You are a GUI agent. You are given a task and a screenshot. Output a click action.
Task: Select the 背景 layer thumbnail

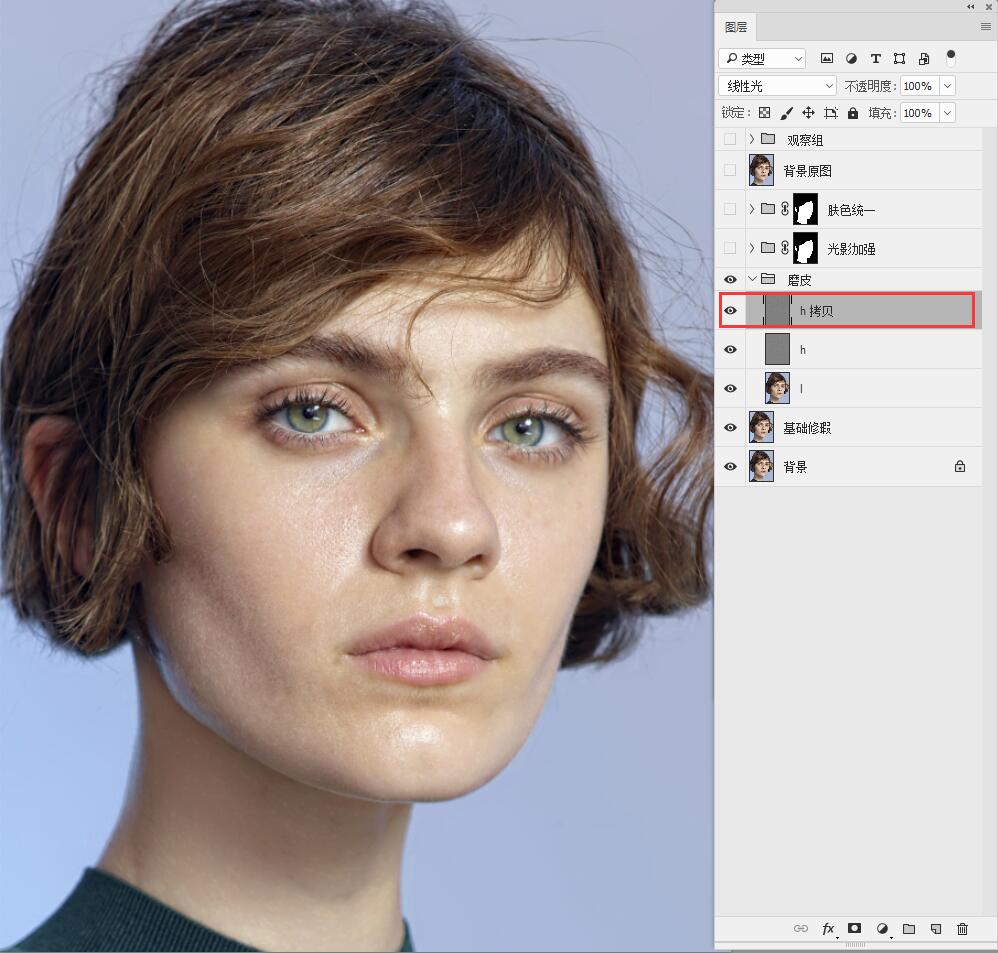pos(761,467)
